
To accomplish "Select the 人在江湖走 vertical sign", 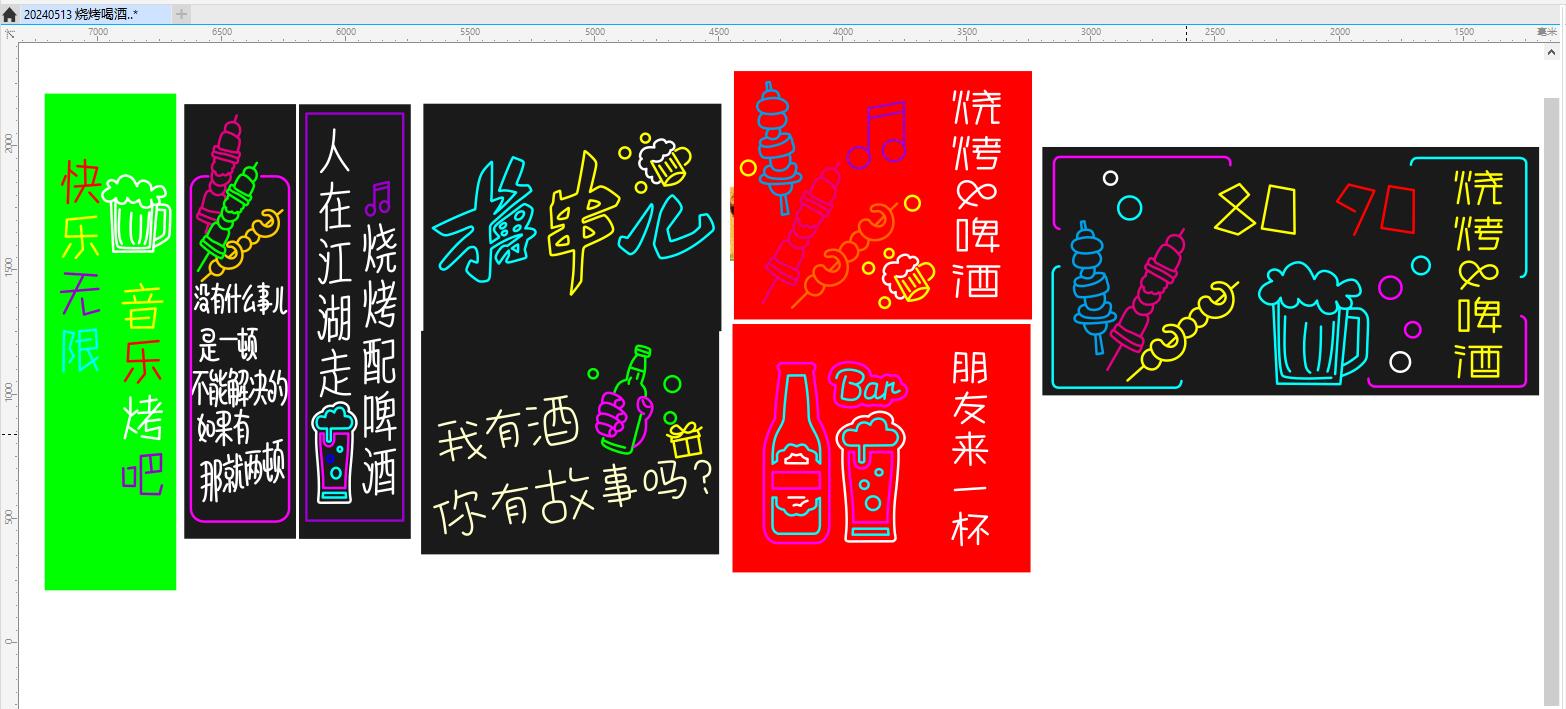I will (x=355, y=321).
